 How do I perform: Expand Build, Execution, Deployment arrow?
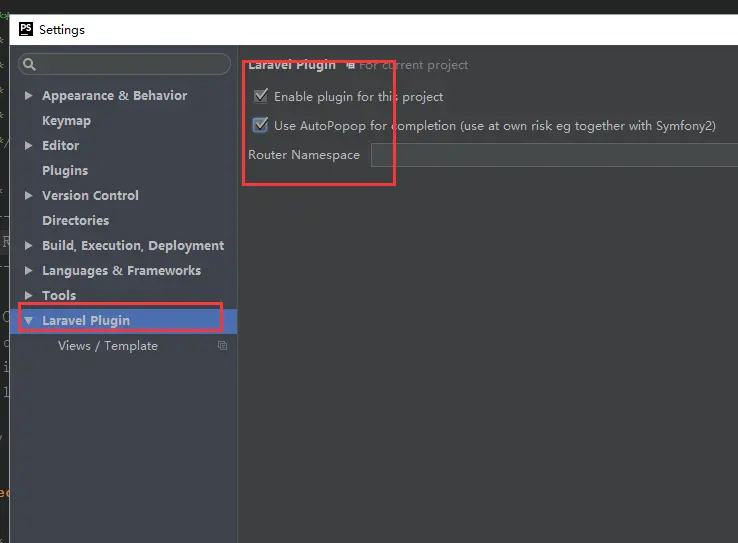[x=28, y=245]
